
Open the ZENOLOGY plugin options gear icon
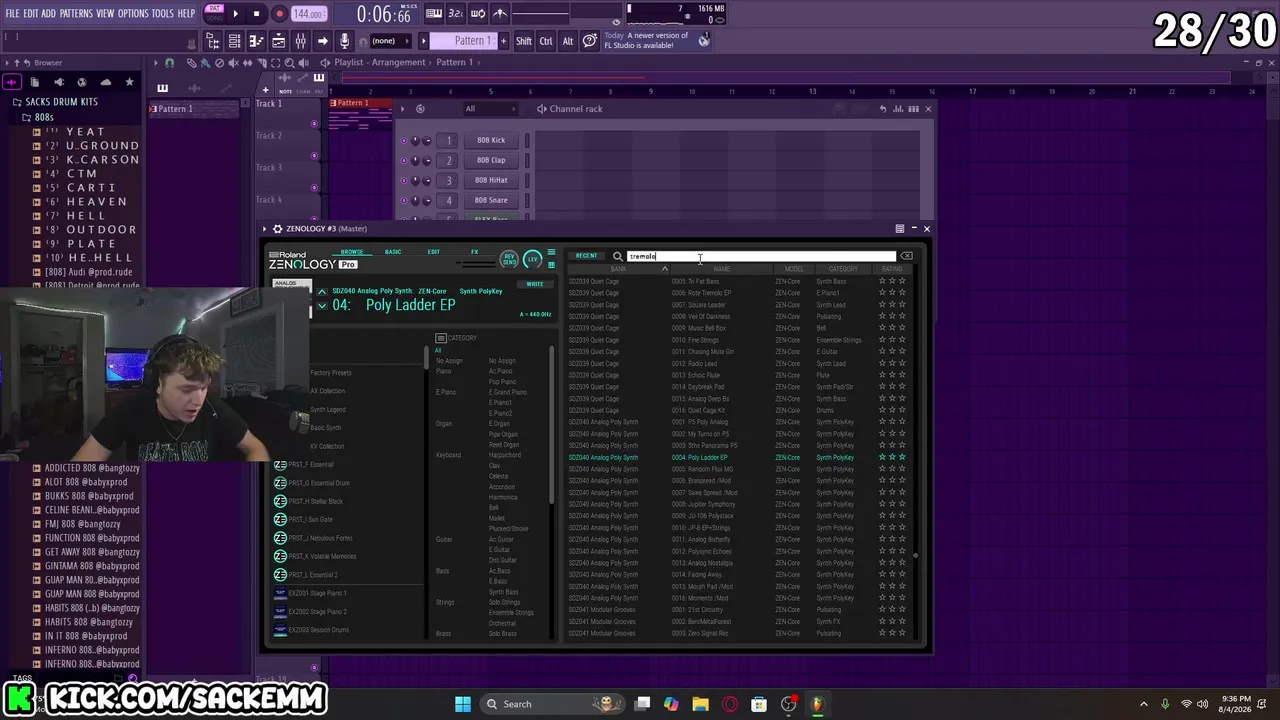[277, 229]
